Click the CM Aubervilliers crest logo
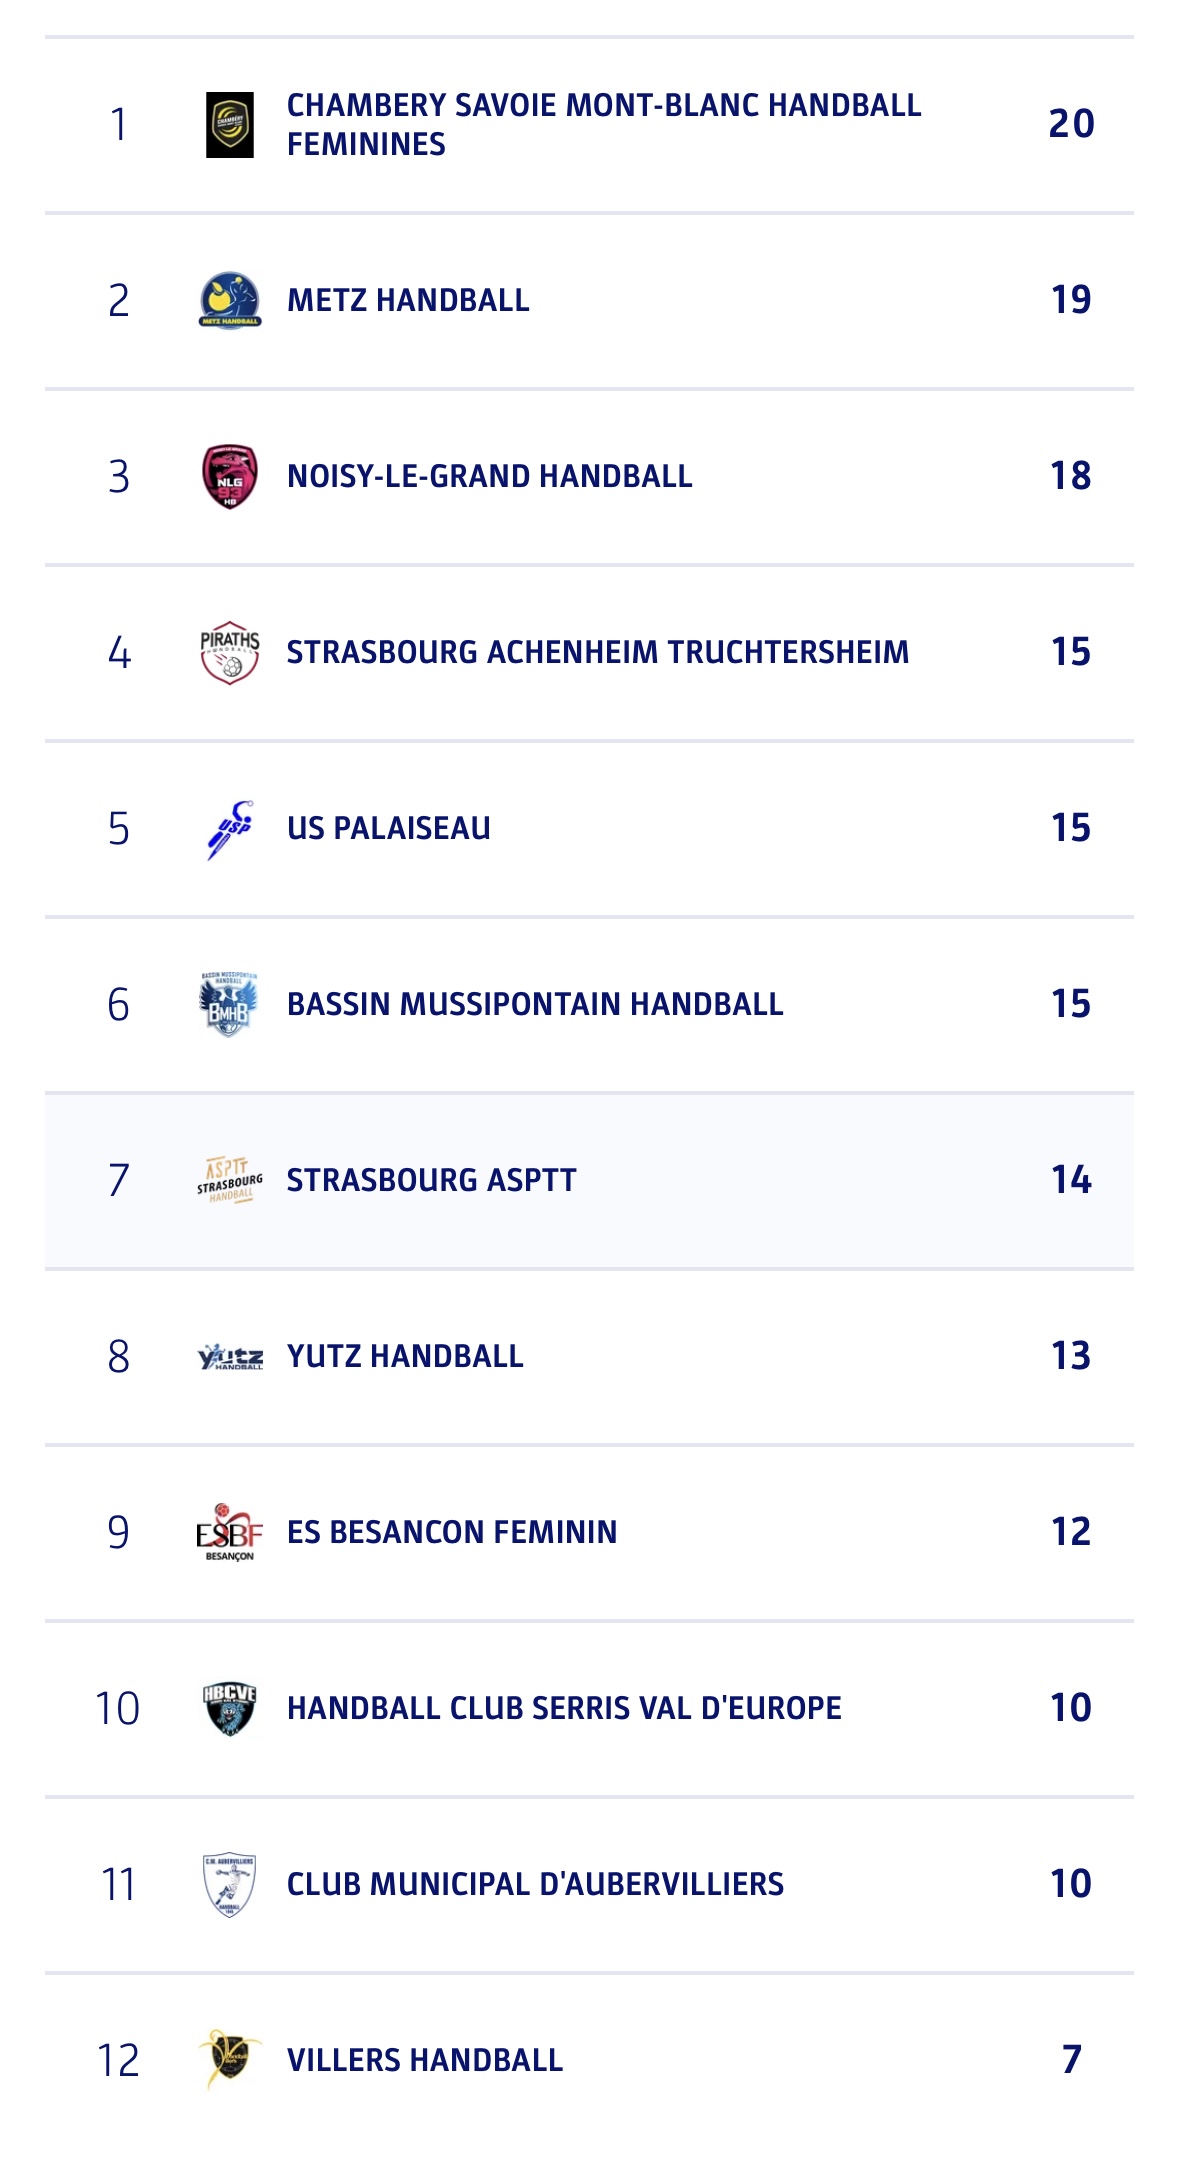Image resolution: width=1179 pixels, height=2159 pixels. [229, 1884]
